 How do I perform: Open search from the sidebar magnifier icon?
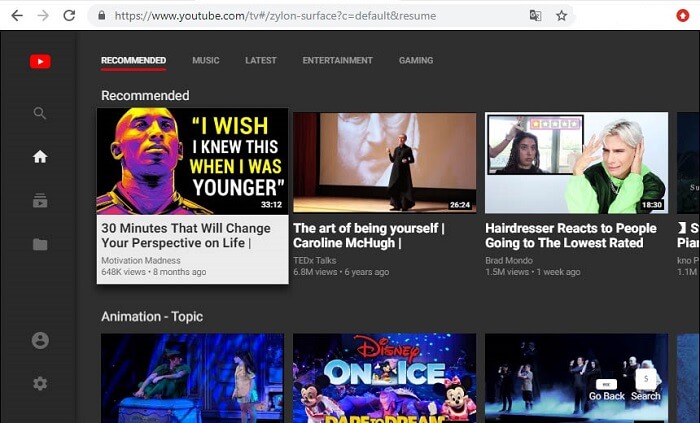40,113
